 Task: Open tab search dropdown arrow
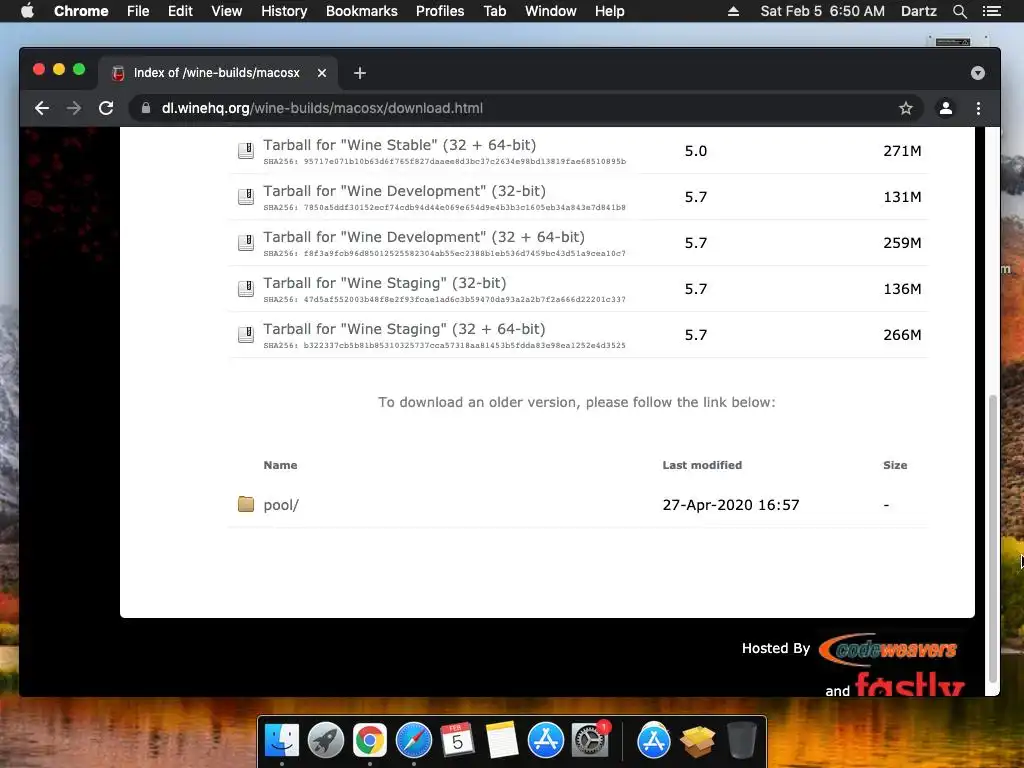click(977, 73)
